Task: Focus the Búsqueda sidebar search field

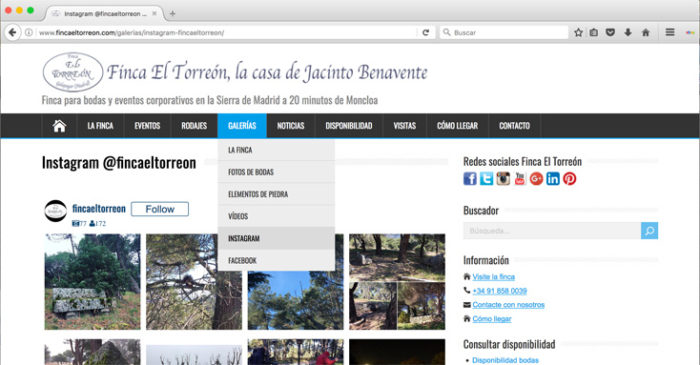Action: click(552, 231)
